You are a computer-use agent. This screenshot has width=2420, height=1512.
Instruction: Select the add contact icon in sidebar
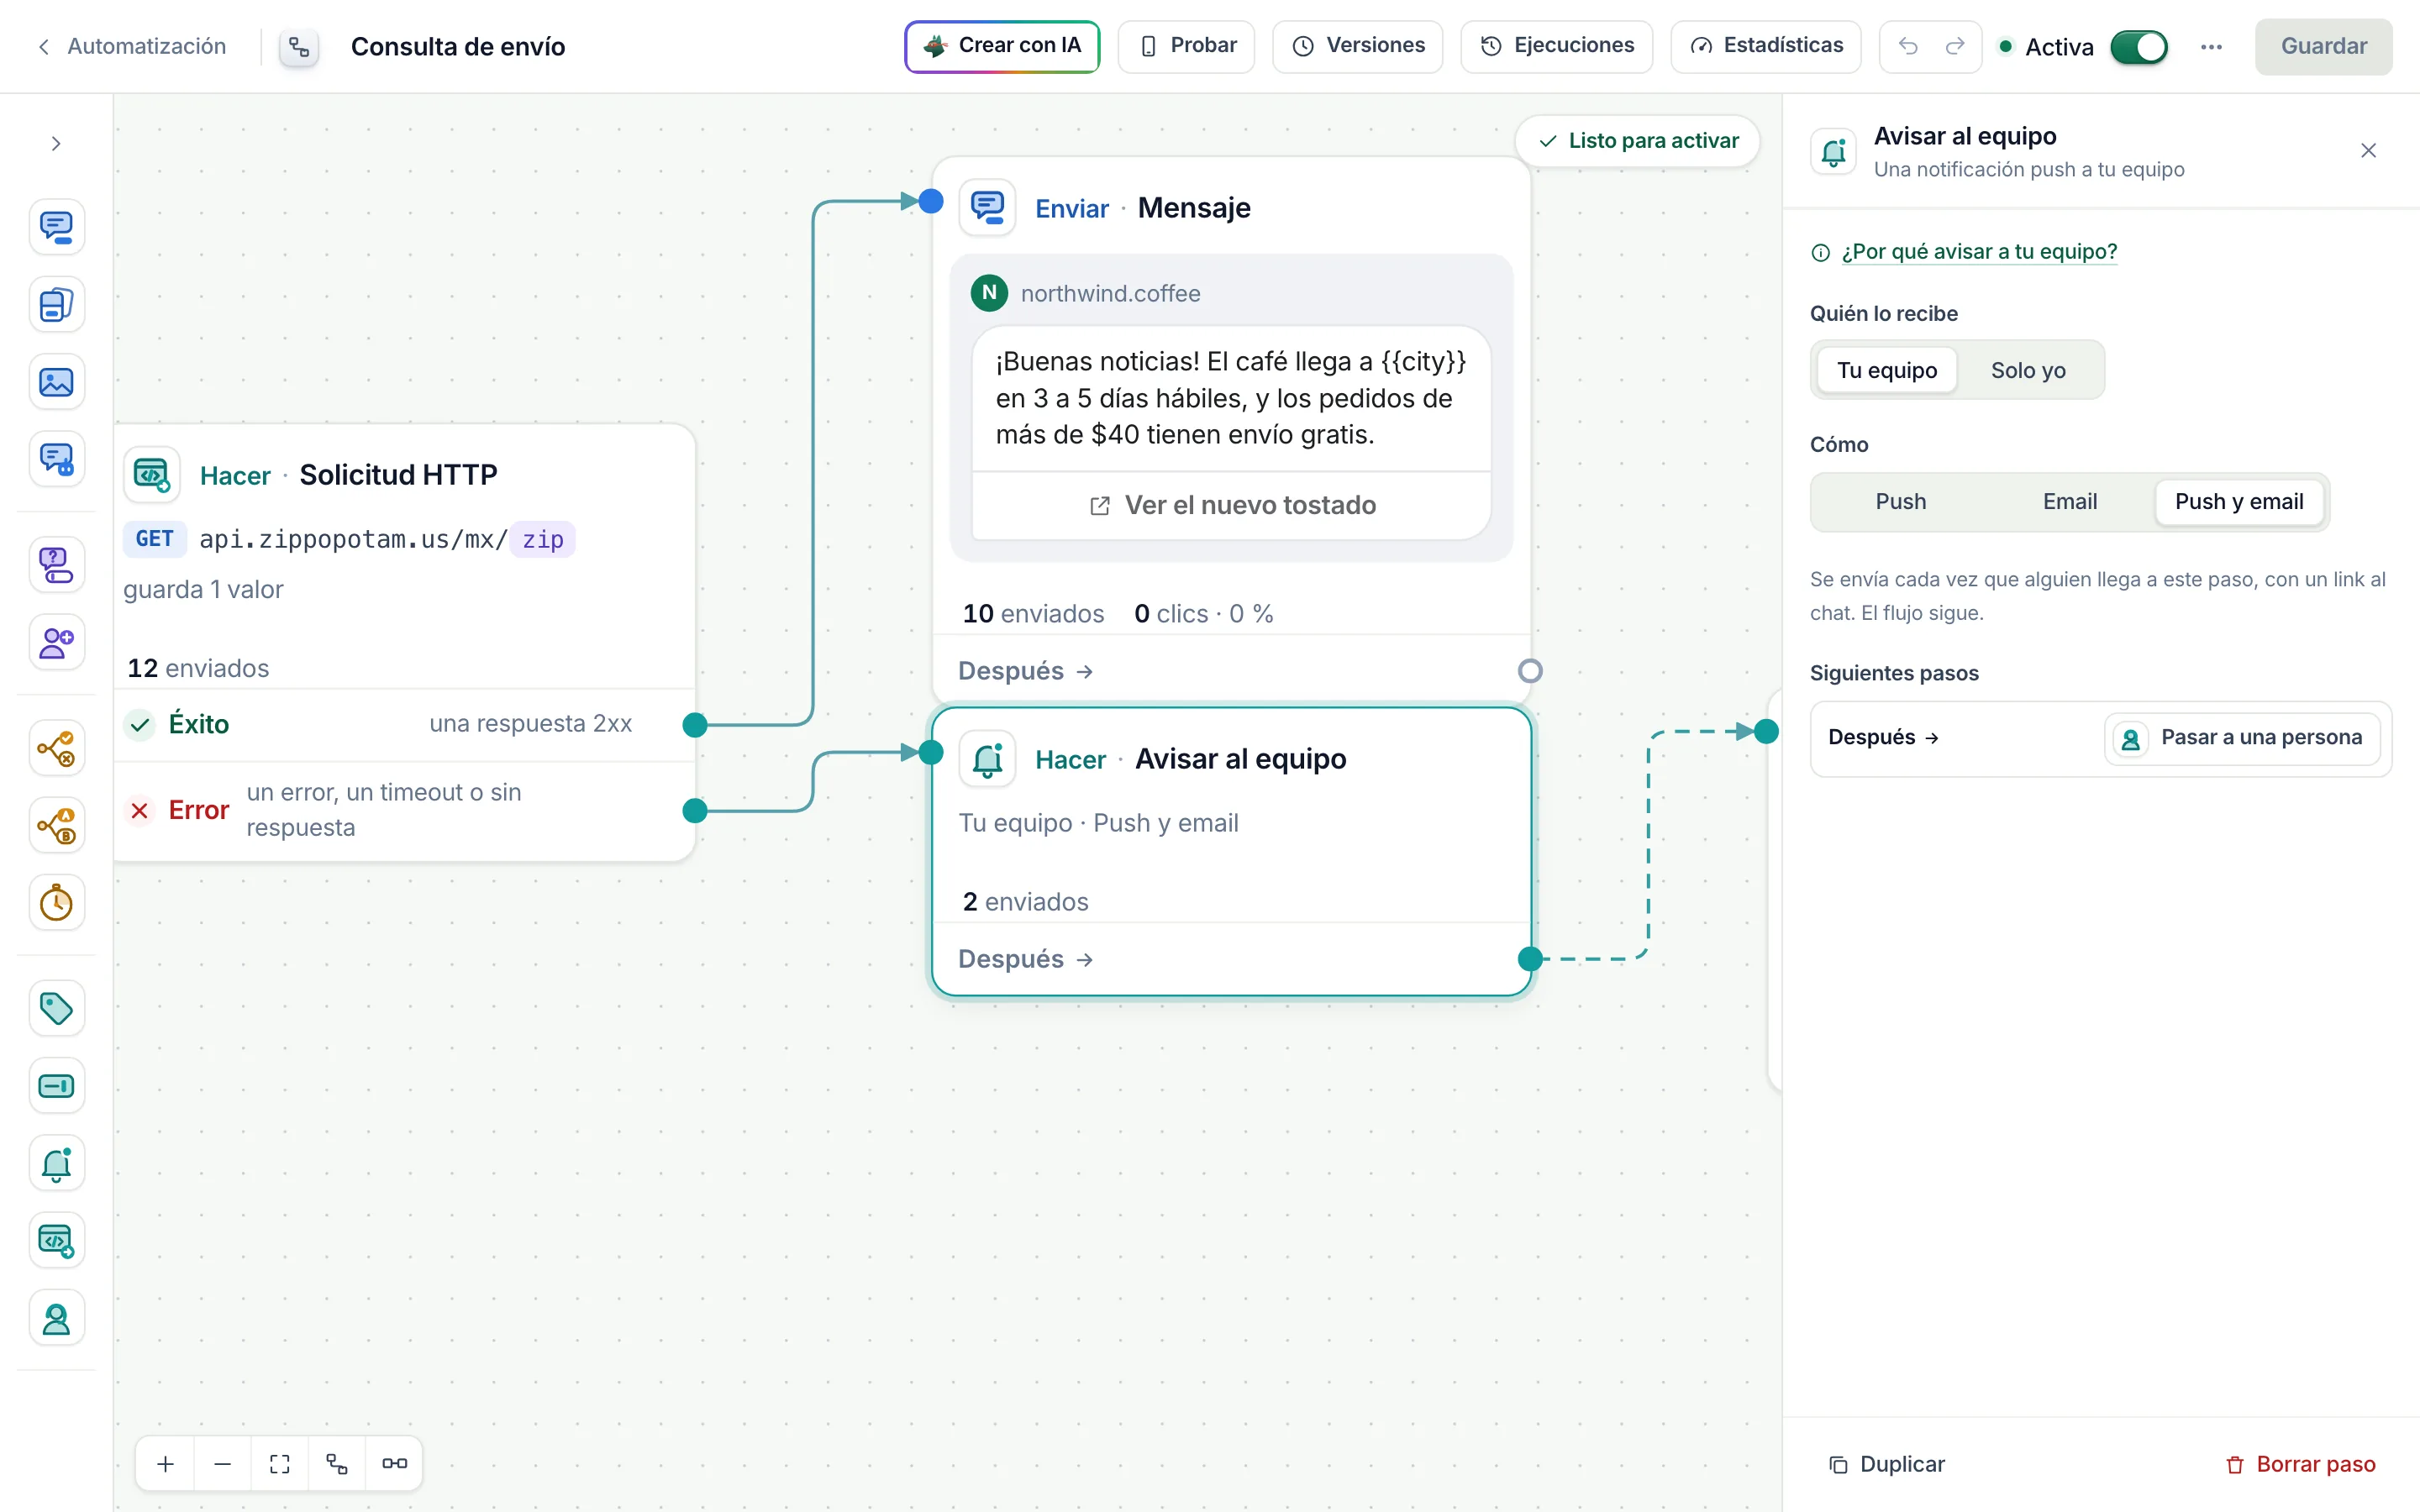tap(56, 642)
